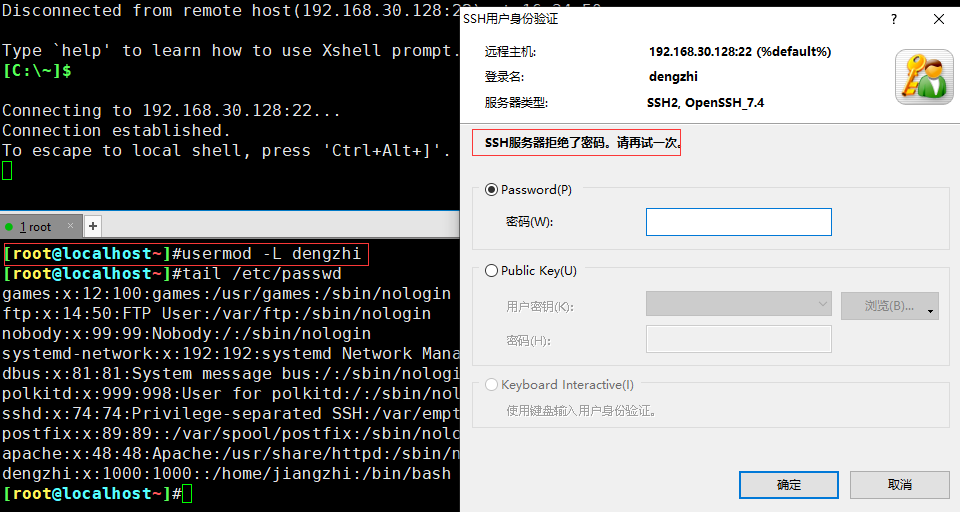Viewport: 960px width, 512px height.
Task: Expand the 浏览(B) button dropdown arrow
Action: click(x=931, y=311)
